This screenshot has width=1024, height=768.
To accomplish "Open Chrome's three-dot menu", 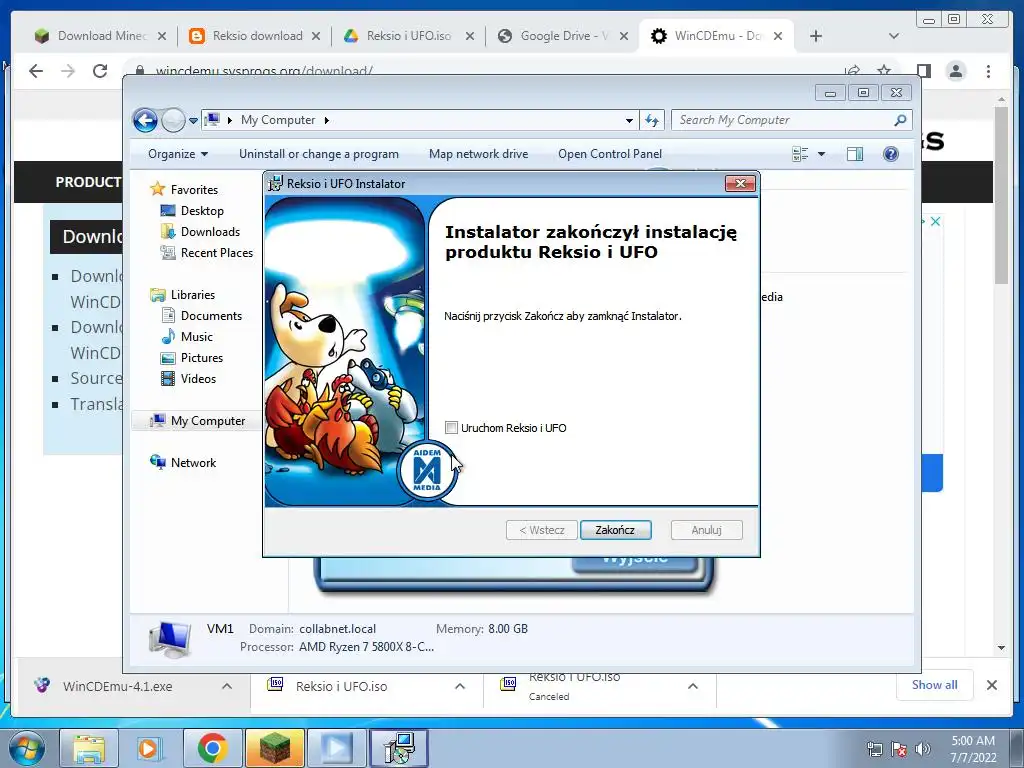I will pyautogui.click(x=989, y=71).
